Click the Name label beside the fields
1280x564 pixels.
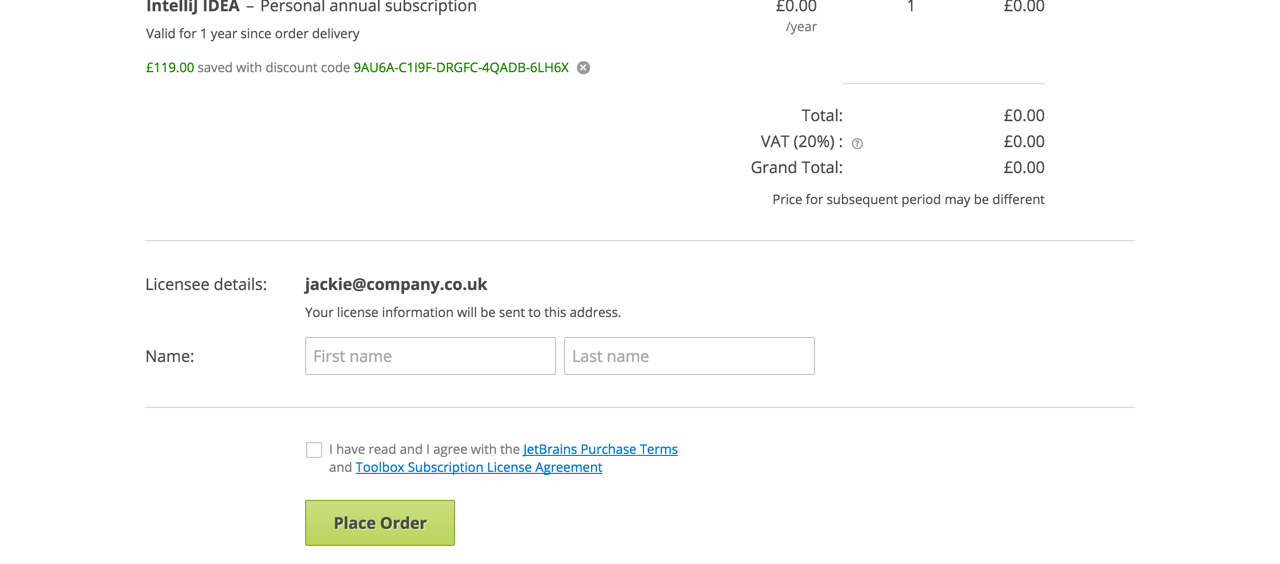point(170,356)
